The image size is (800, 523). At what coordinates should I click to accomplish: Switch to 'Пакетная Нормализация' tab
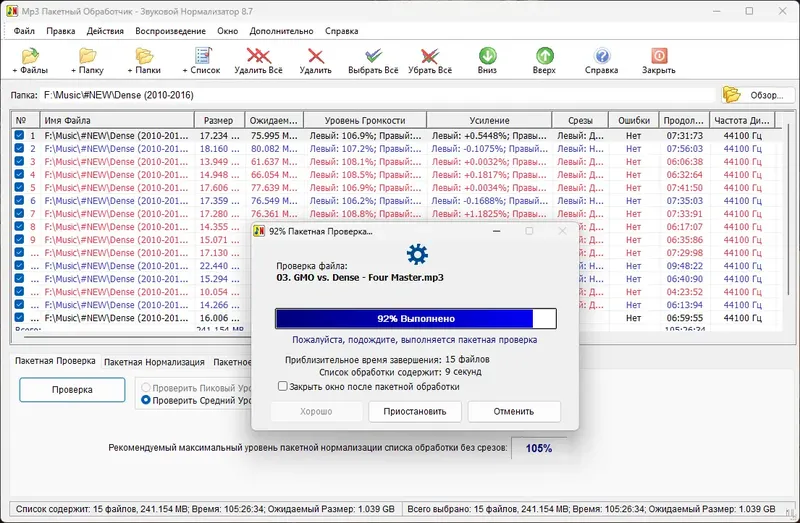click(154, 362)
